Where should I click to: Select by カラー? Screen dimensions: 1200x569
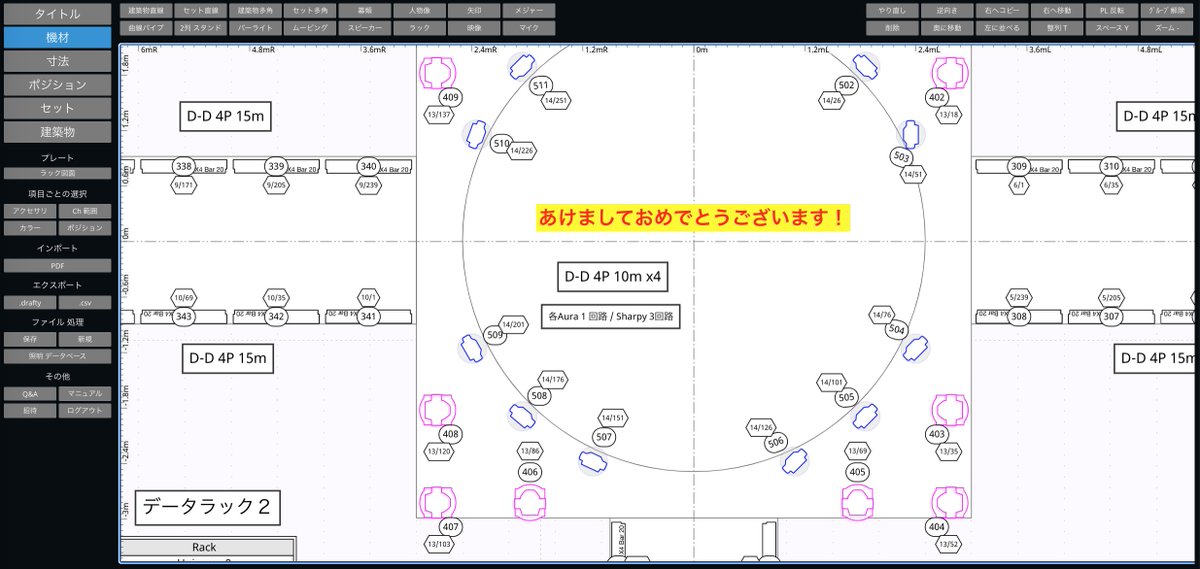tap(30, 228)
